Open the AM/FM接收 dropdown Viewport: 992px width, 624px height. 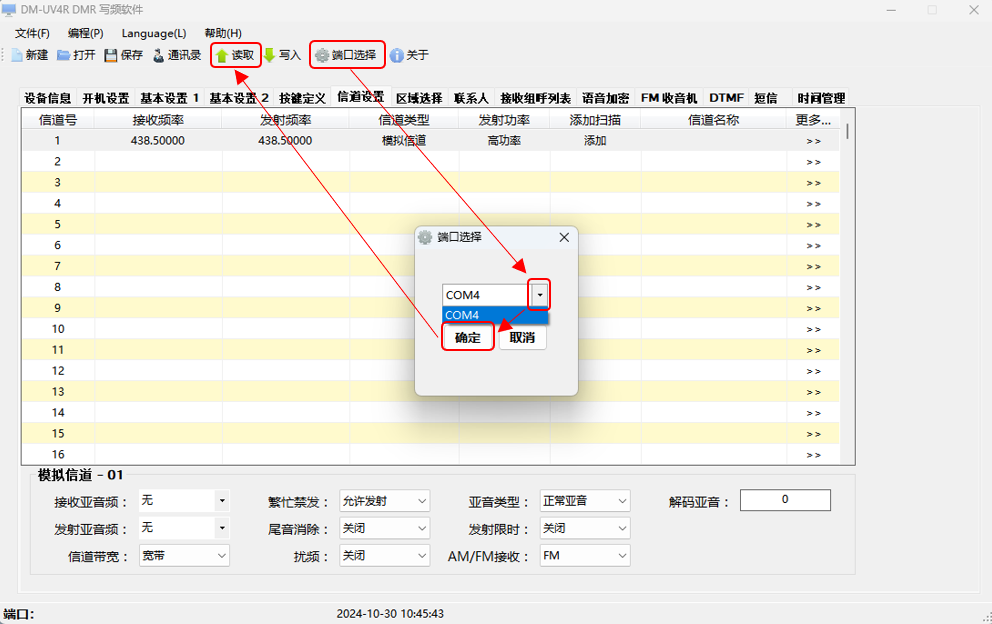621,555
